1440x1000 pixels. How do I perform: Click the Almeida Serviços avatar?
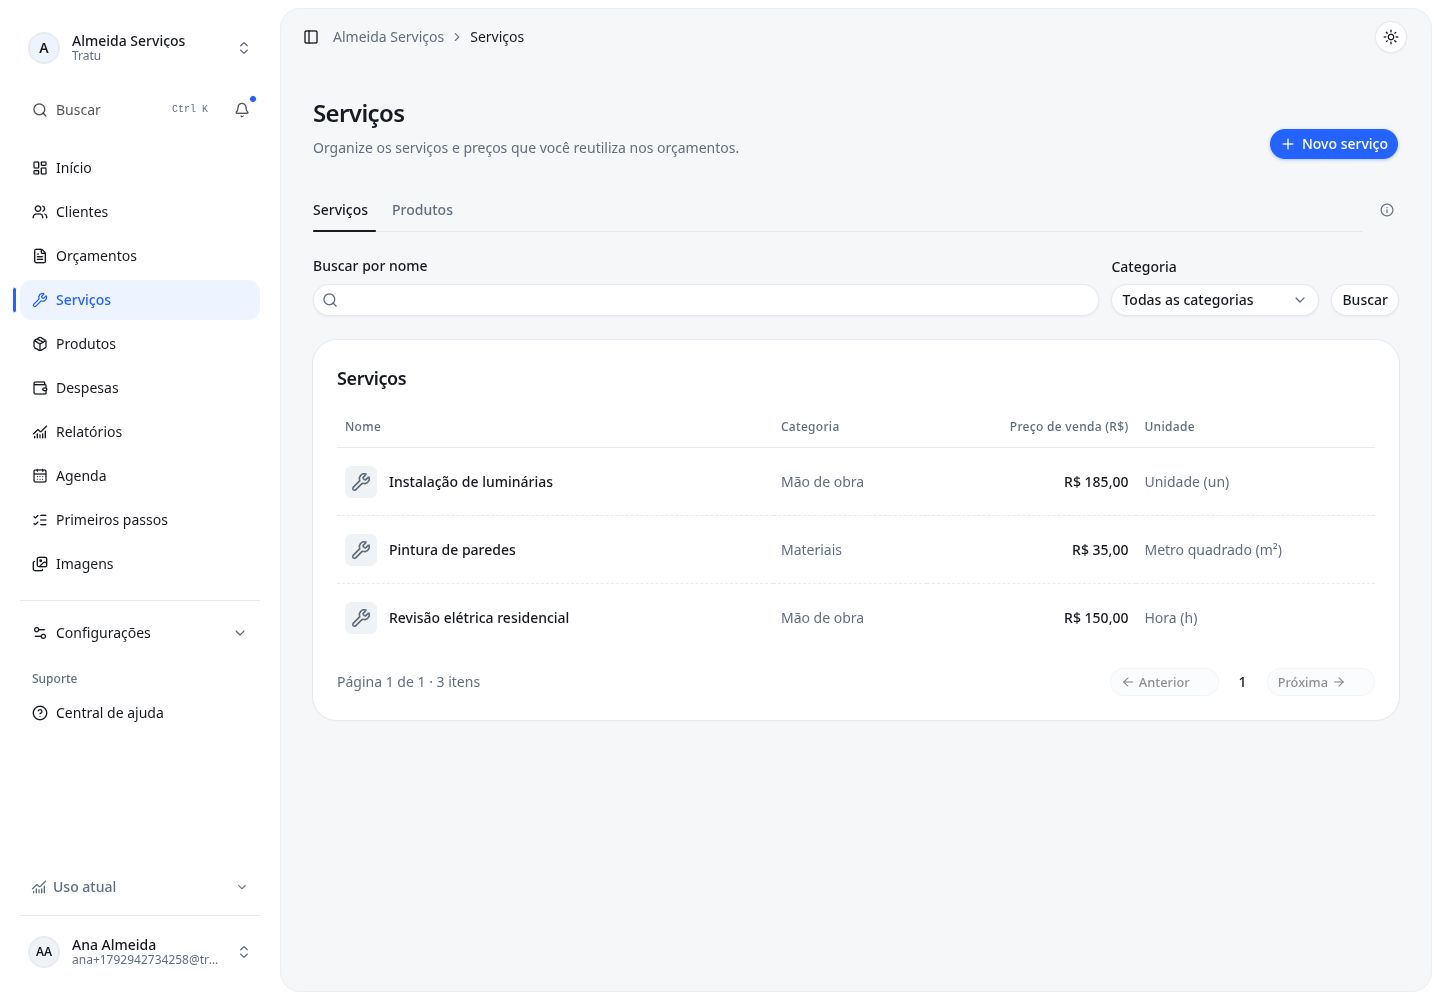44,48
